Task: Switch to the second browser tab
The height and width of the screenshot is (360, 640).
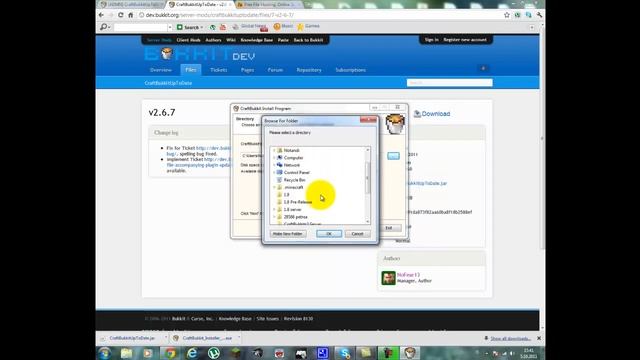Action: 199,4
